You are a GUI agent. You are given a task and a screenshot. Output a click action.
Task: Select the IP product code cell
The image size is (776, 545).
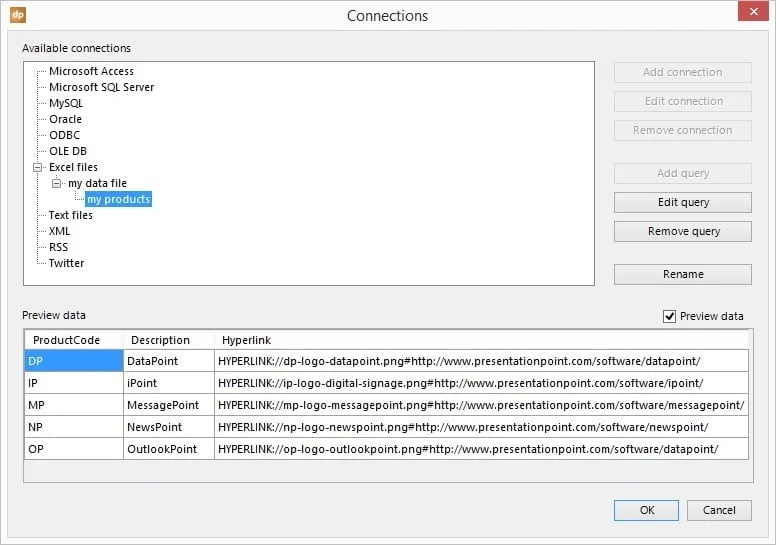click(x=74, y=383)
